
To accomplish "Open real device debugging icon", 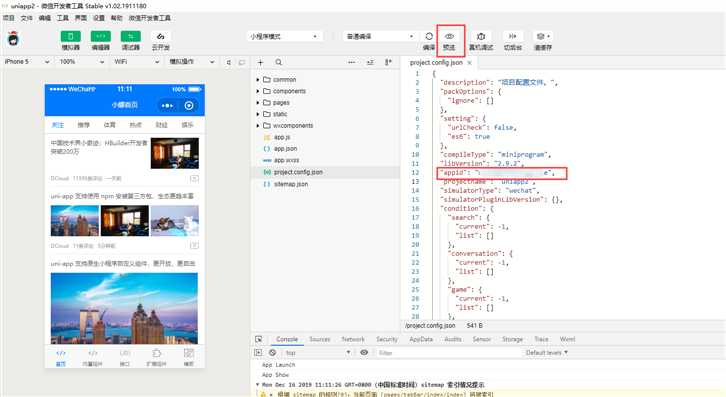I will point(481,36).
